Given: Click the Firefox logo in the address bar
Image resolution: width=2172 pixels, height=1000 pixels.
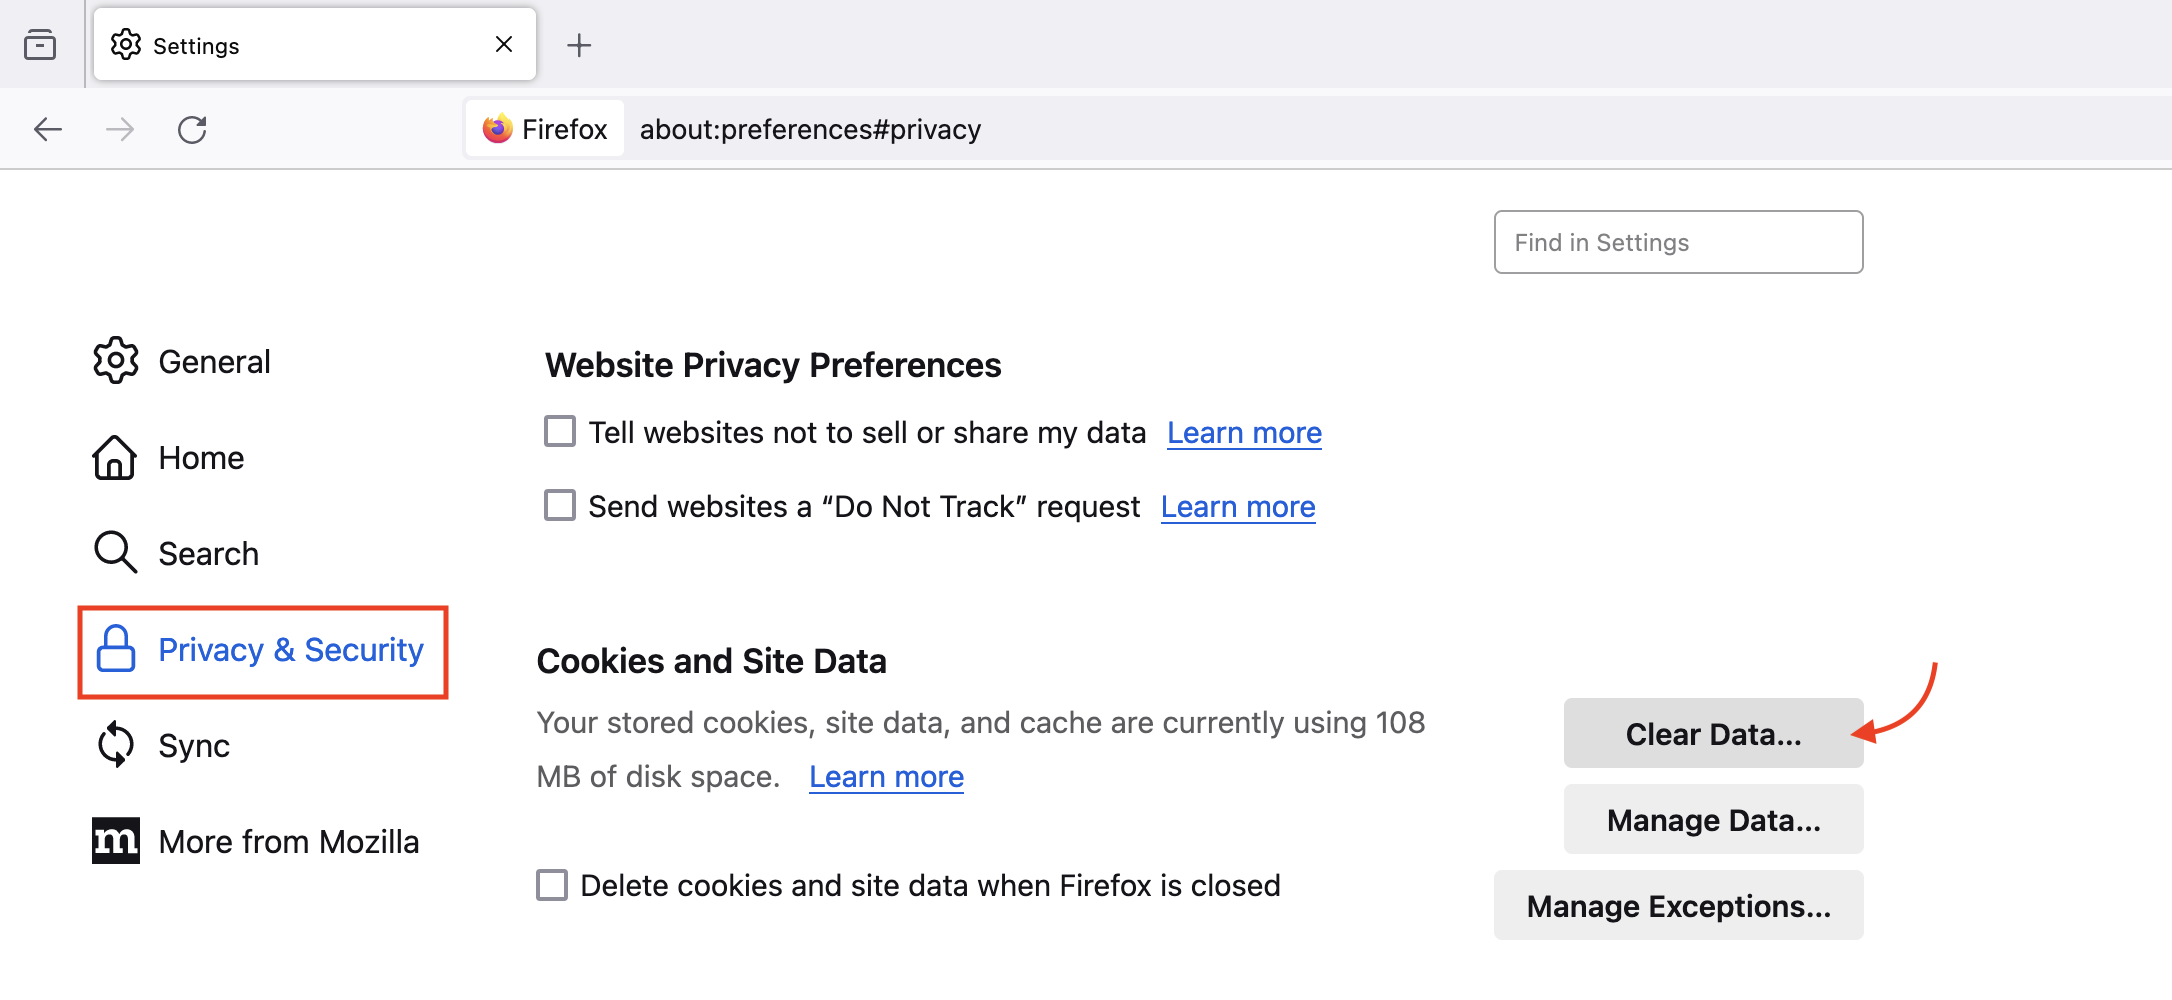Looking at the screenshot, I should click(497, 129).
